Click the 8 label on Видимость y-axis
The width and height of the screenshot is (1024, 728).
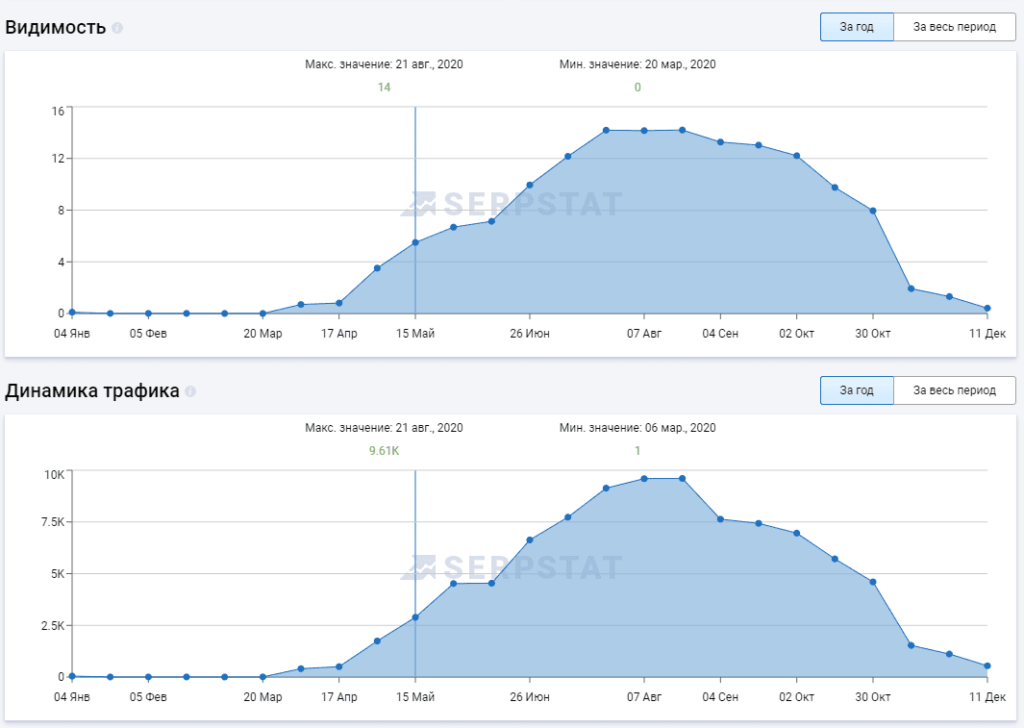click(61, 210)
